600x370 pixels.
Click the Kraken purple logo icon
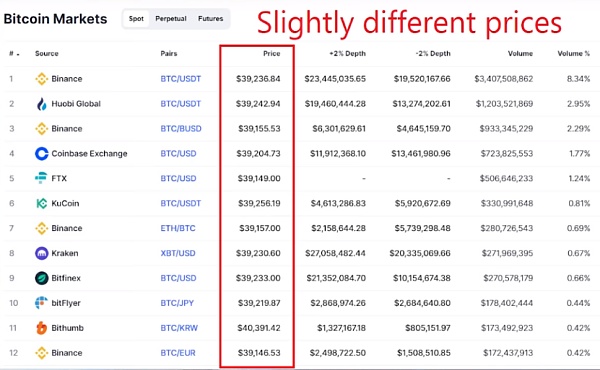[41, 253]
